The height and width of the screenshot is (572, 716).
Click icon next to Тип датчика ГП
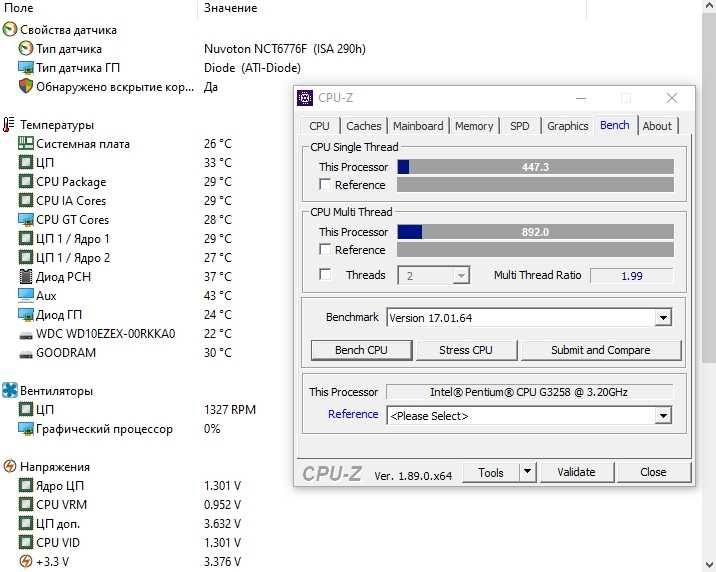tap(26, 68)
